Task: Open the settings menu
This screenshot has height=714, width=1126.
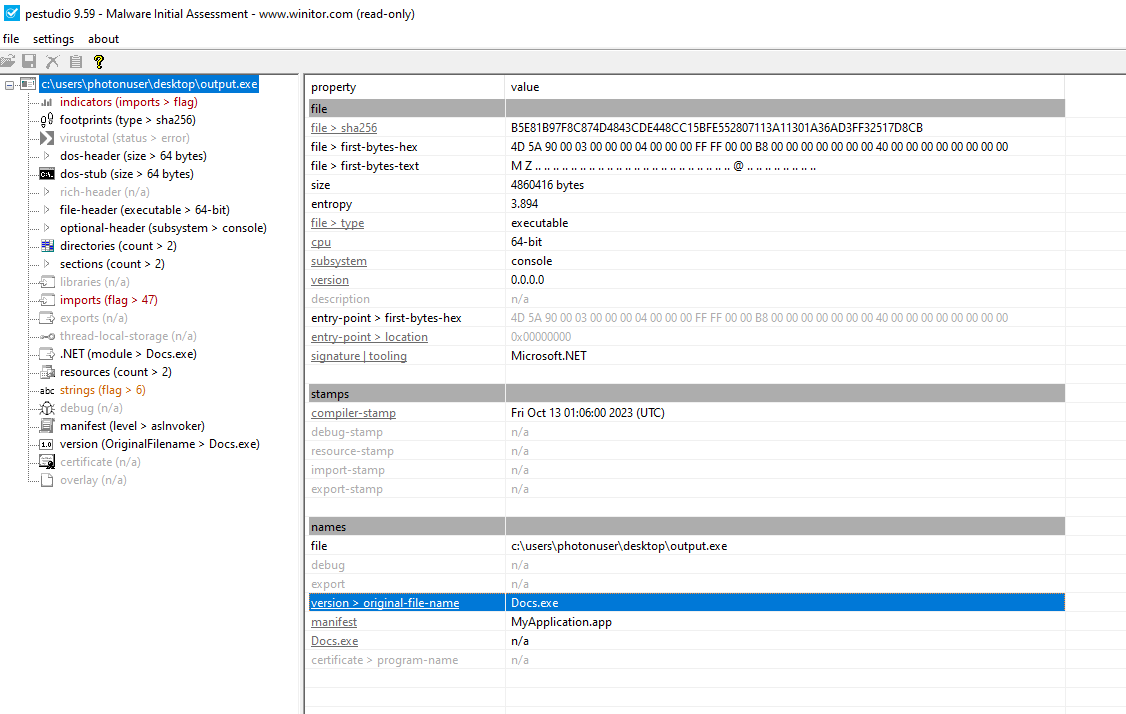Action: point(53,39)
